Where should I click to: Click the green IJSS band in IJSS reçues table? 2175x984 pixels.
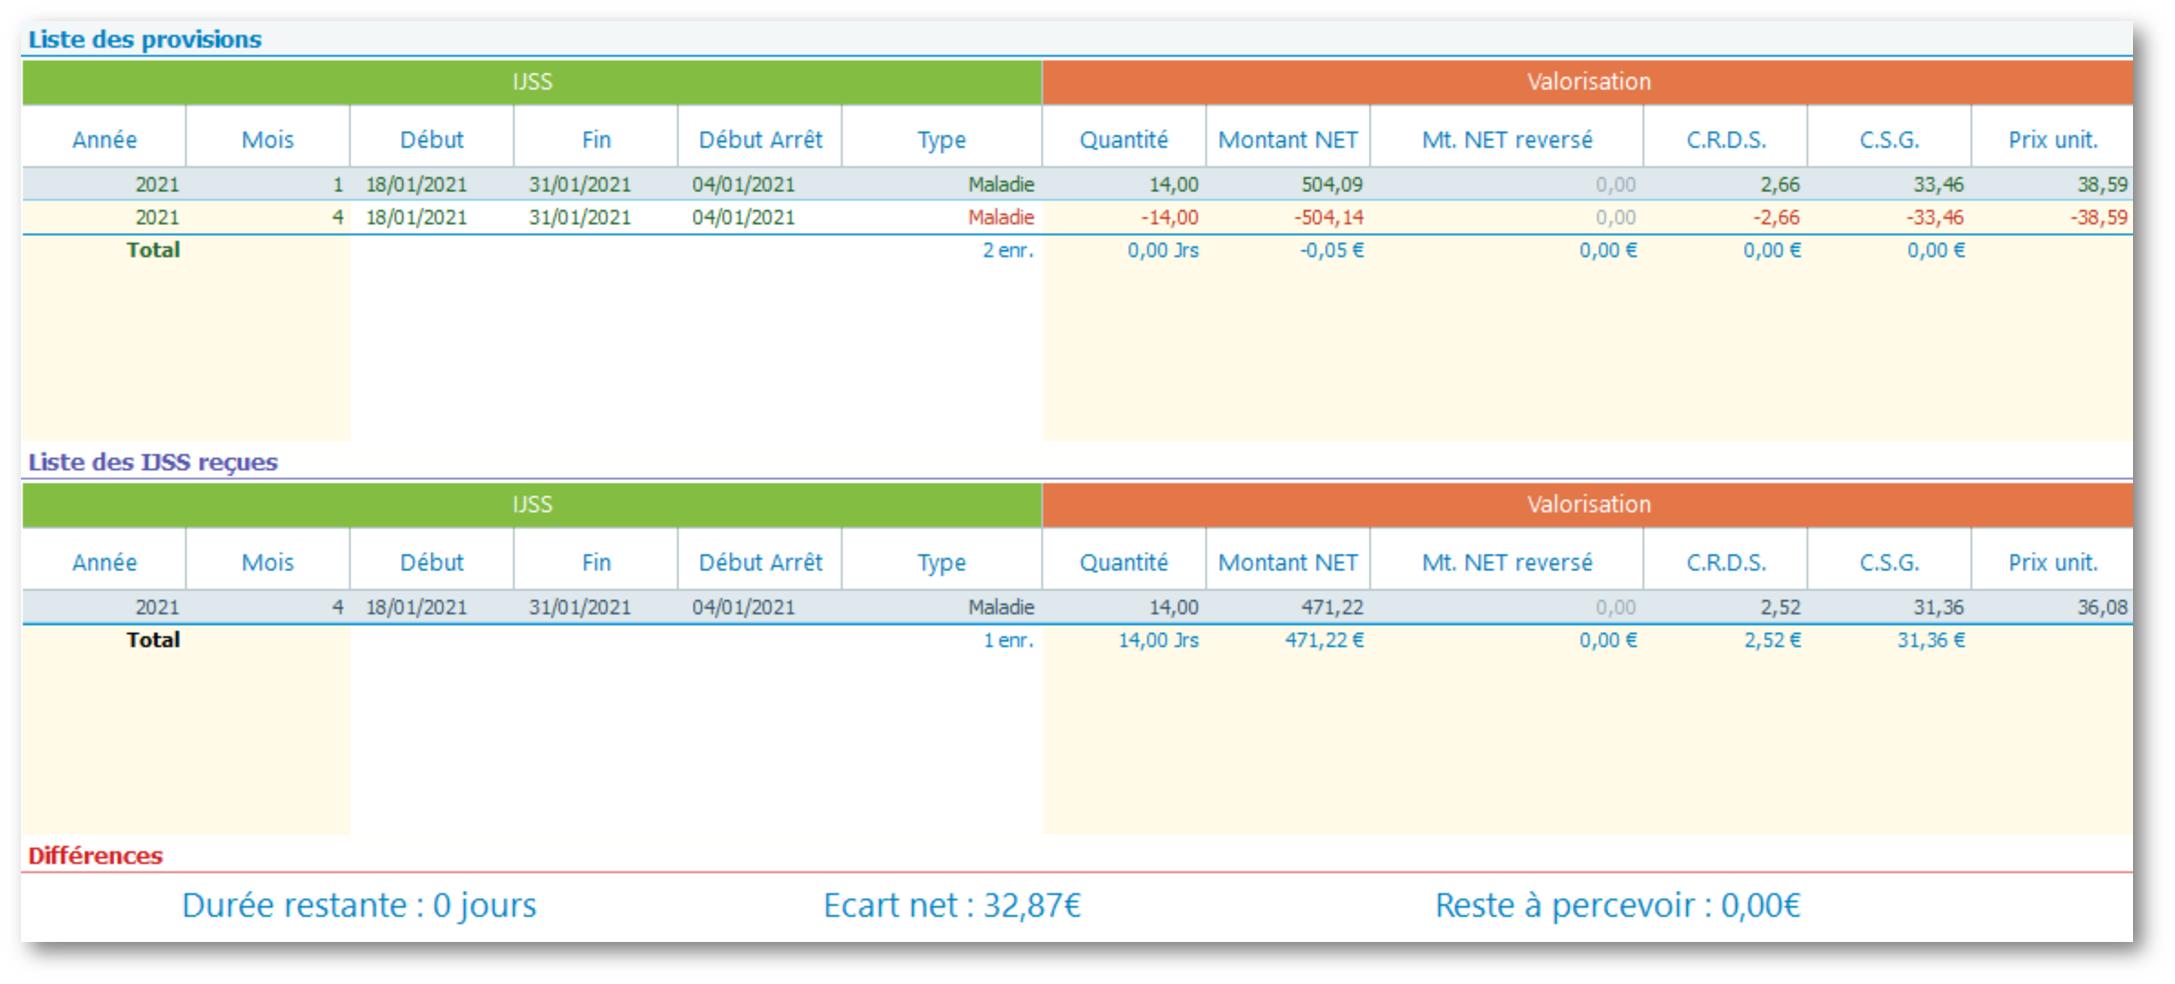532,505
